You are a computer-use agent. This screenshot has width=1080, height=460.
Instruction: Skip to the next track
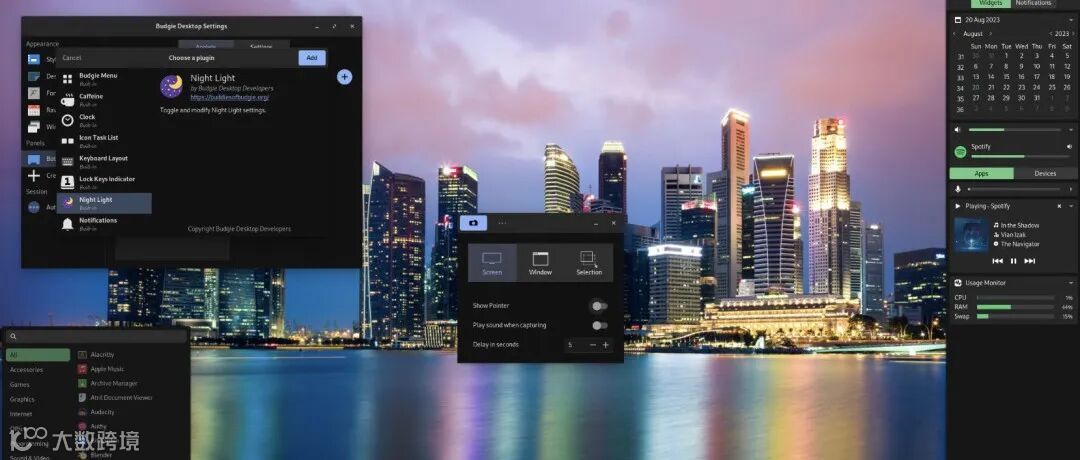click(x=1030, y=261)
